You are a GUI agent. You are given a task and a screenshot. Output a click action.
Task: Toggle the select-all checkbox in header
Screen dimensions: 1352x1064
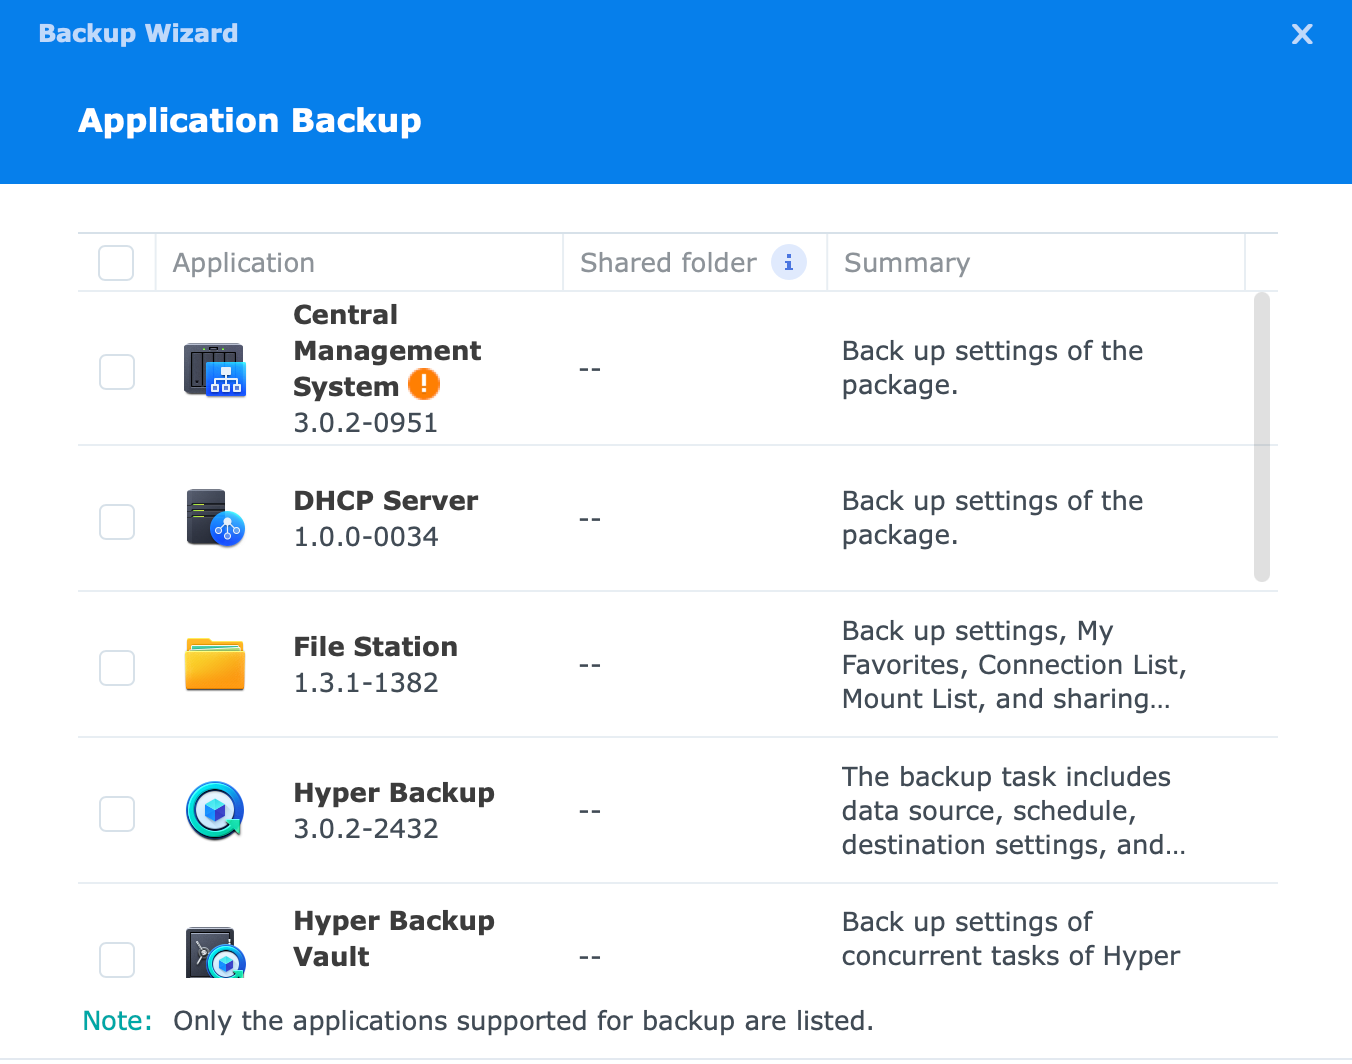[116, 263]
